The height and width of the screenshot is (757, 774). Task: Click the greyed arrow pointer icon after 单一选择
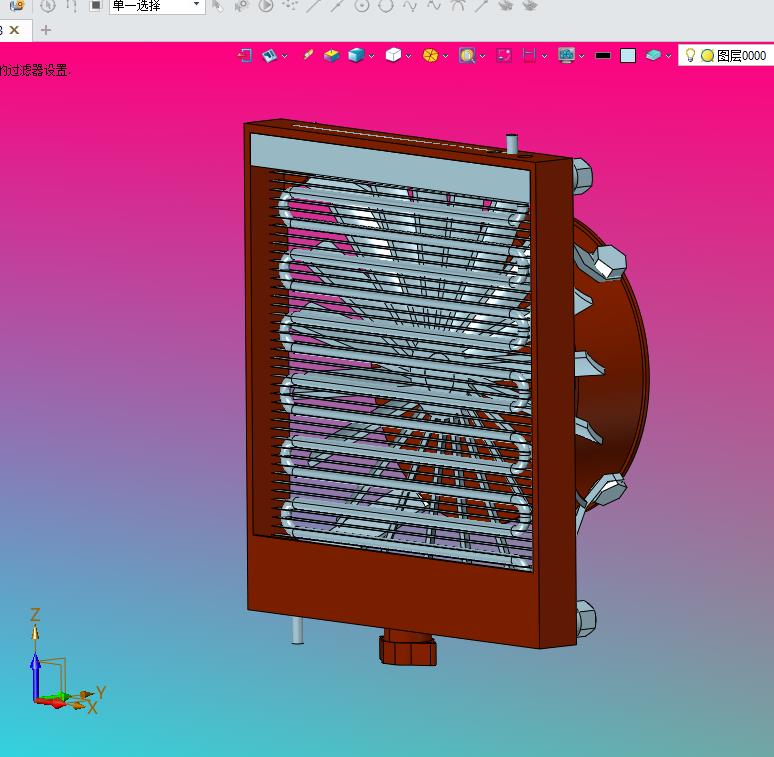[x=218, y=5]
